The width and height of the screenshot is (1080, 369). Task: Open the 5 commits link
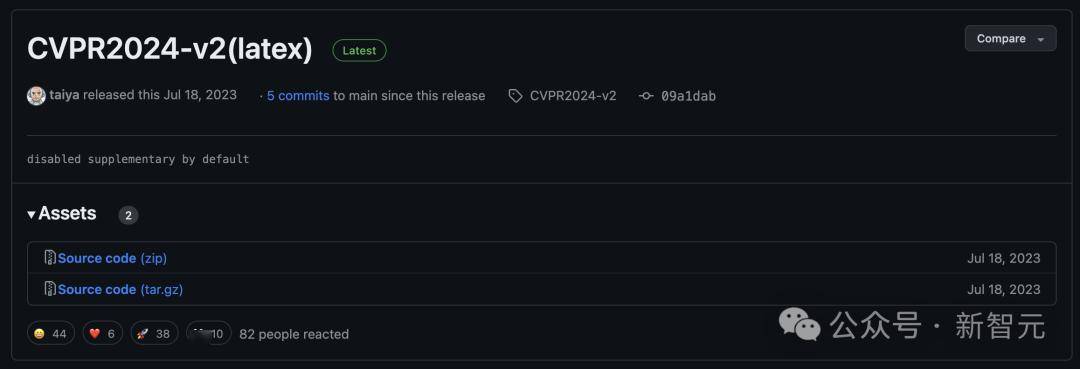298,96
